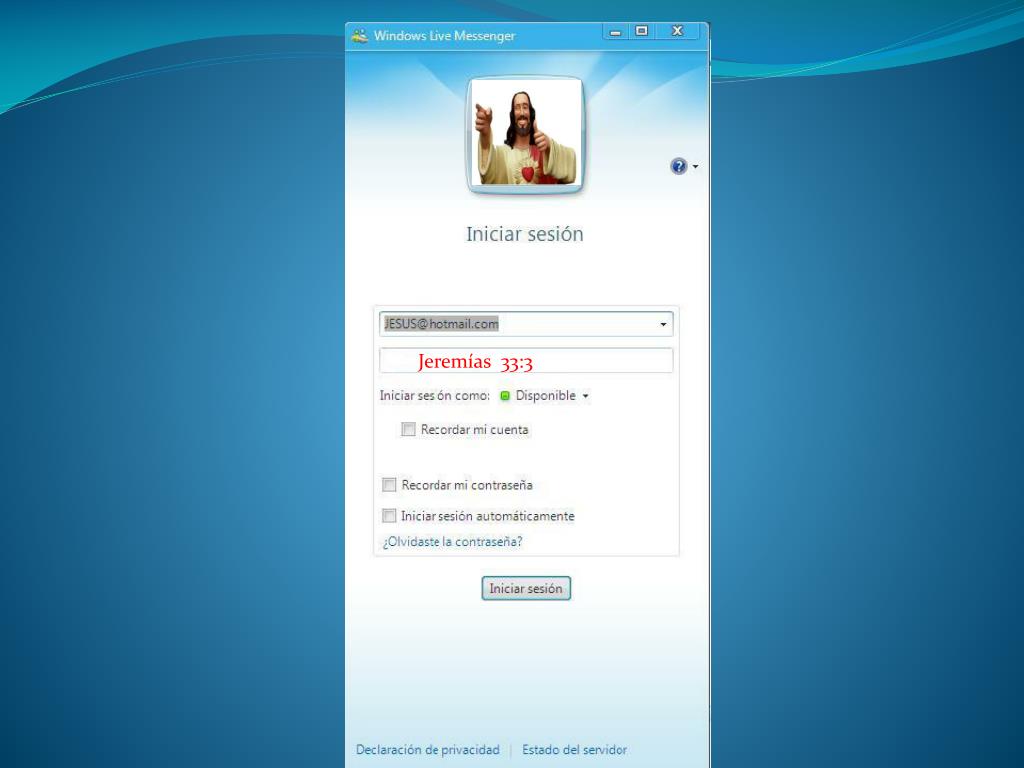
Task: Click the Iniciar sesión heading text
Action: [x=525, y=234]
